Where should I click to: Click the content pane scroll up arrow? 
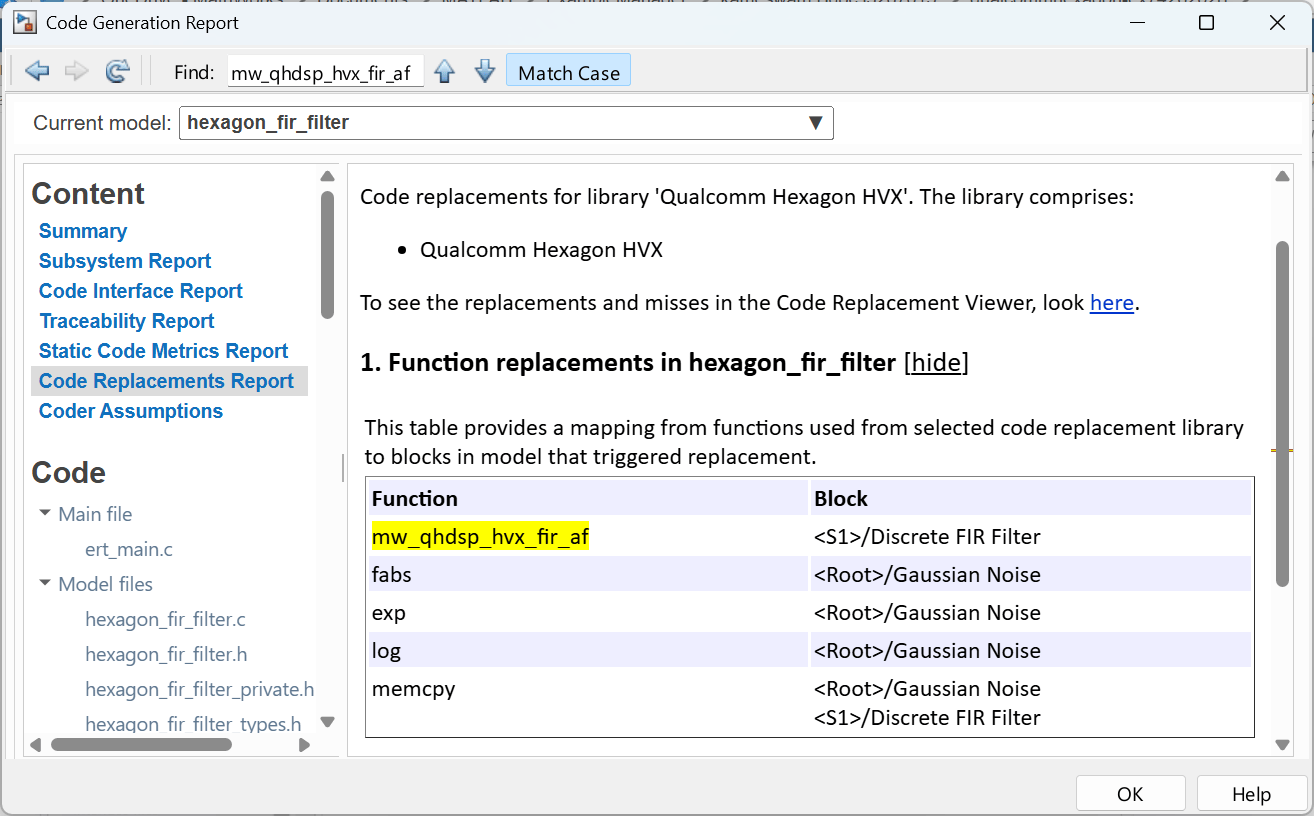1282,177
